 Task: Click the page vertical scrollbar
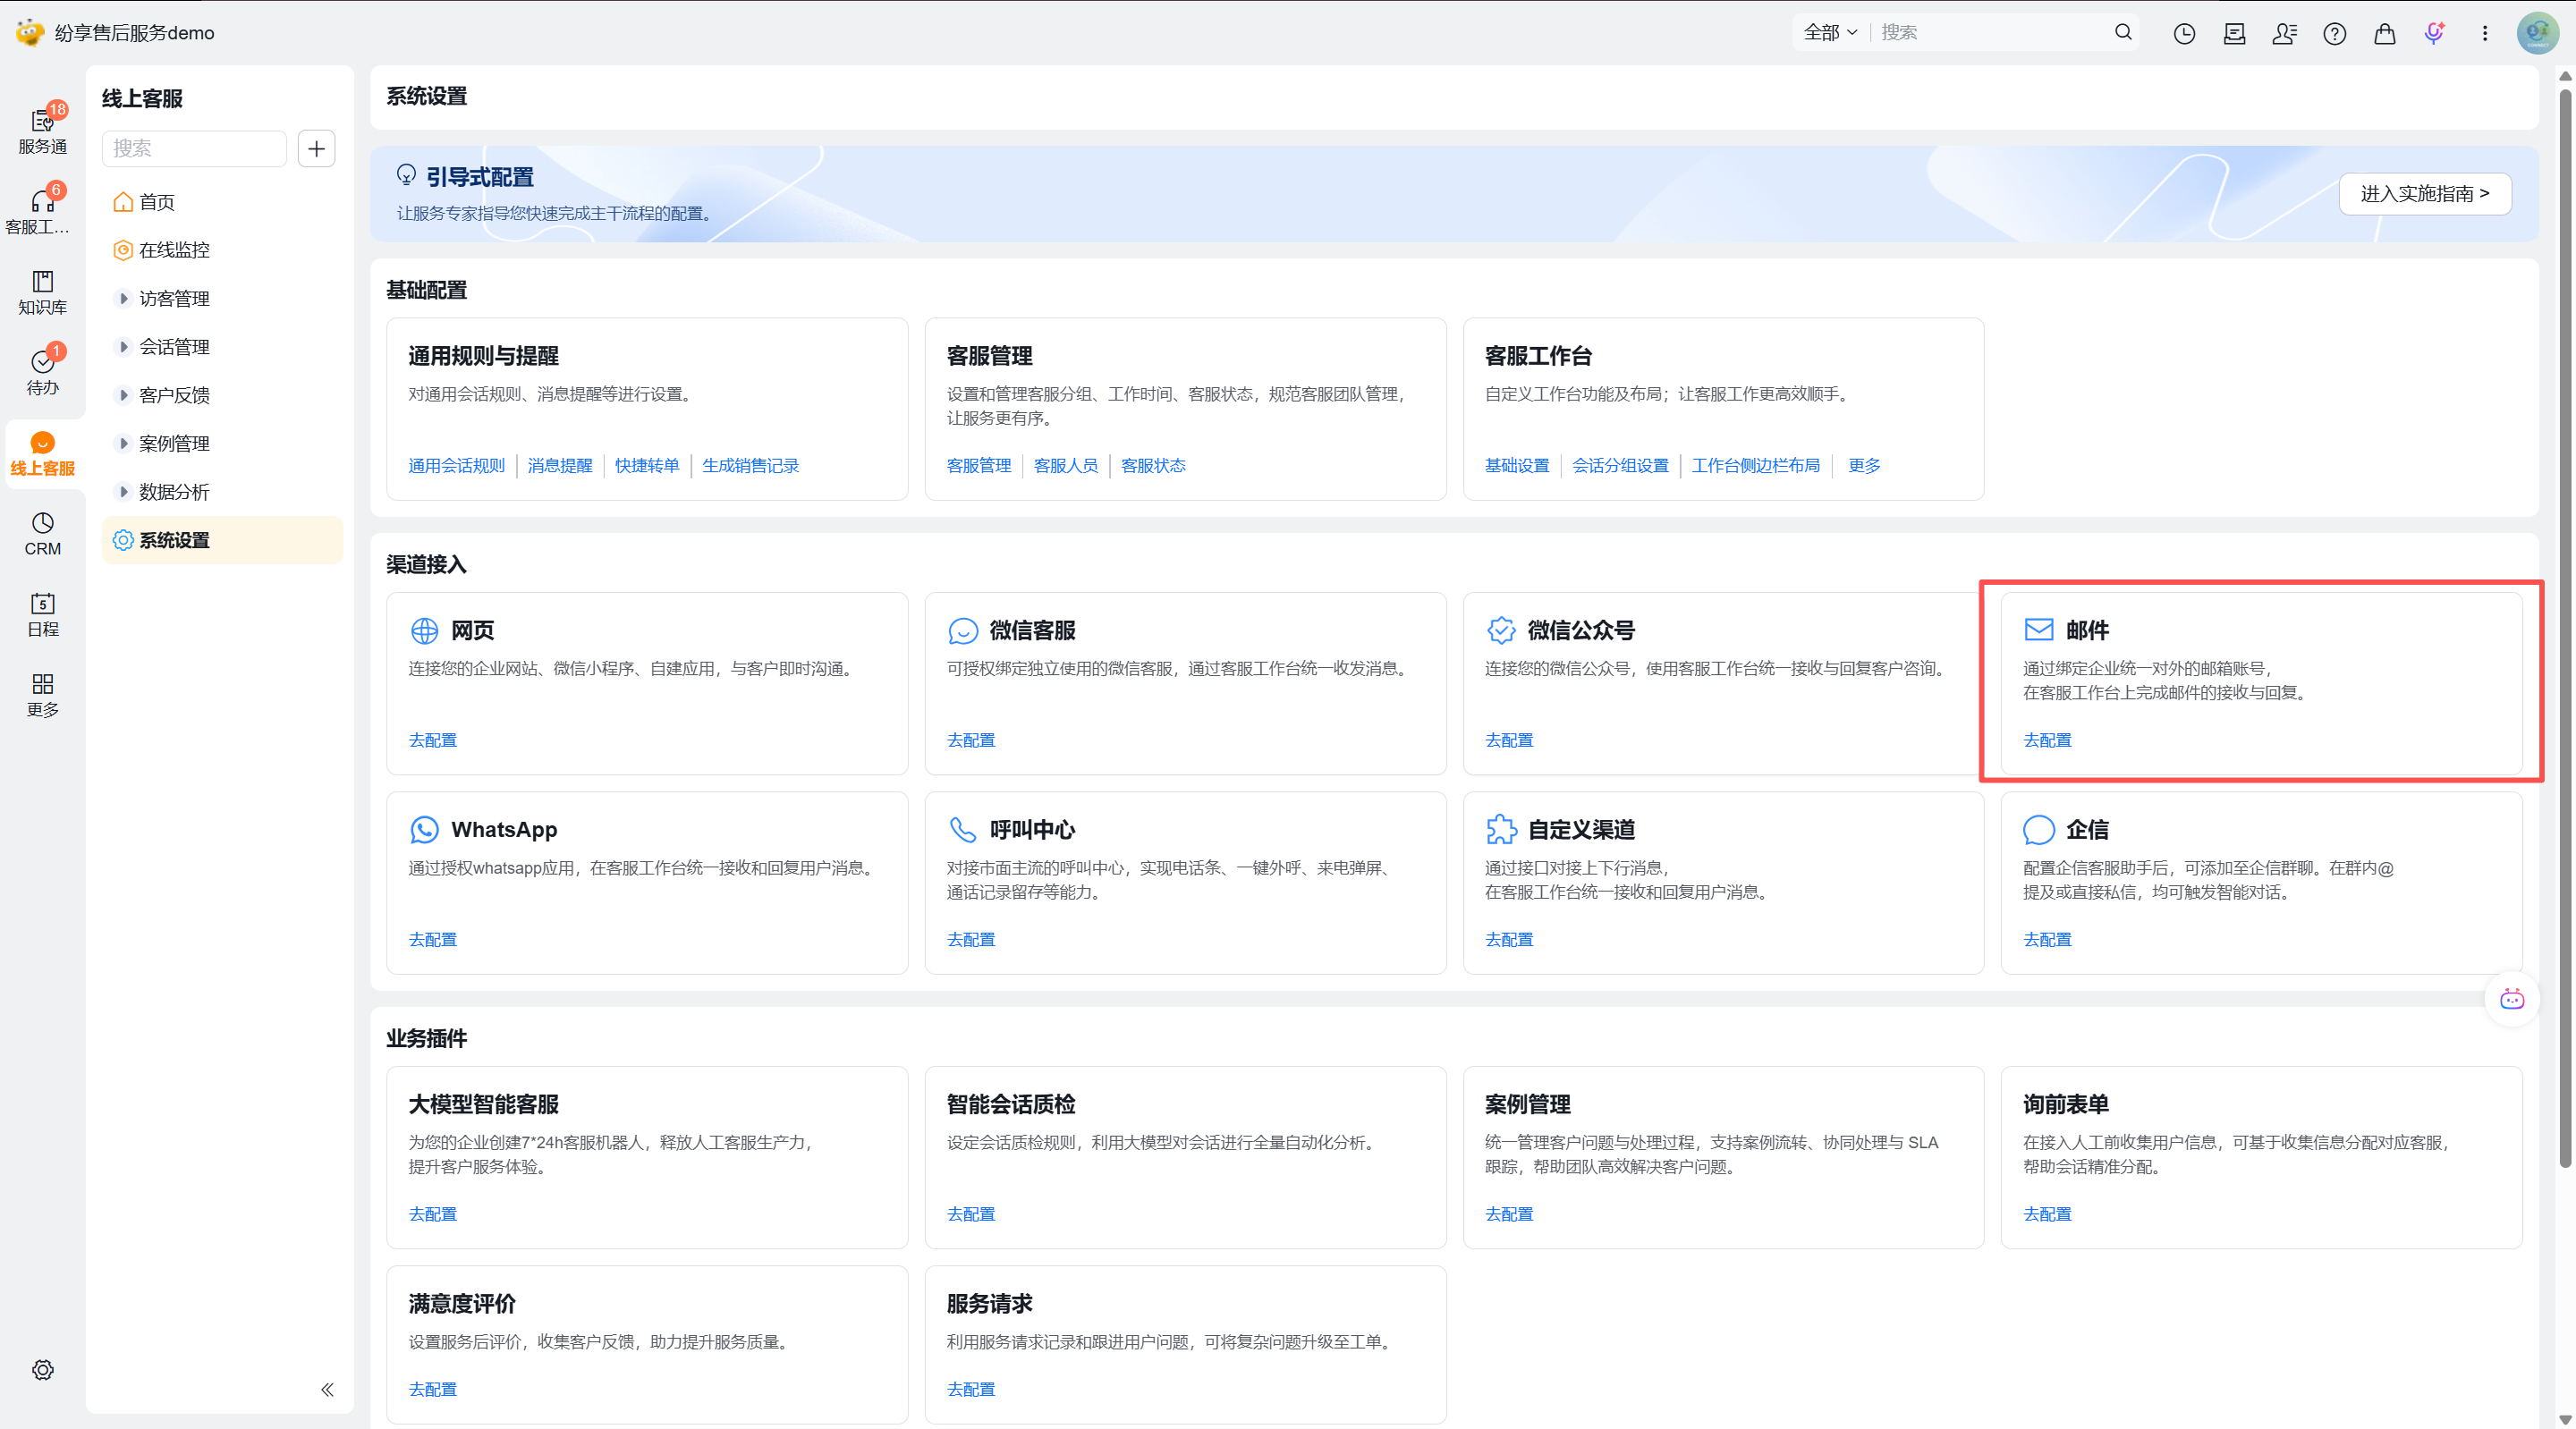point(2565,627)
